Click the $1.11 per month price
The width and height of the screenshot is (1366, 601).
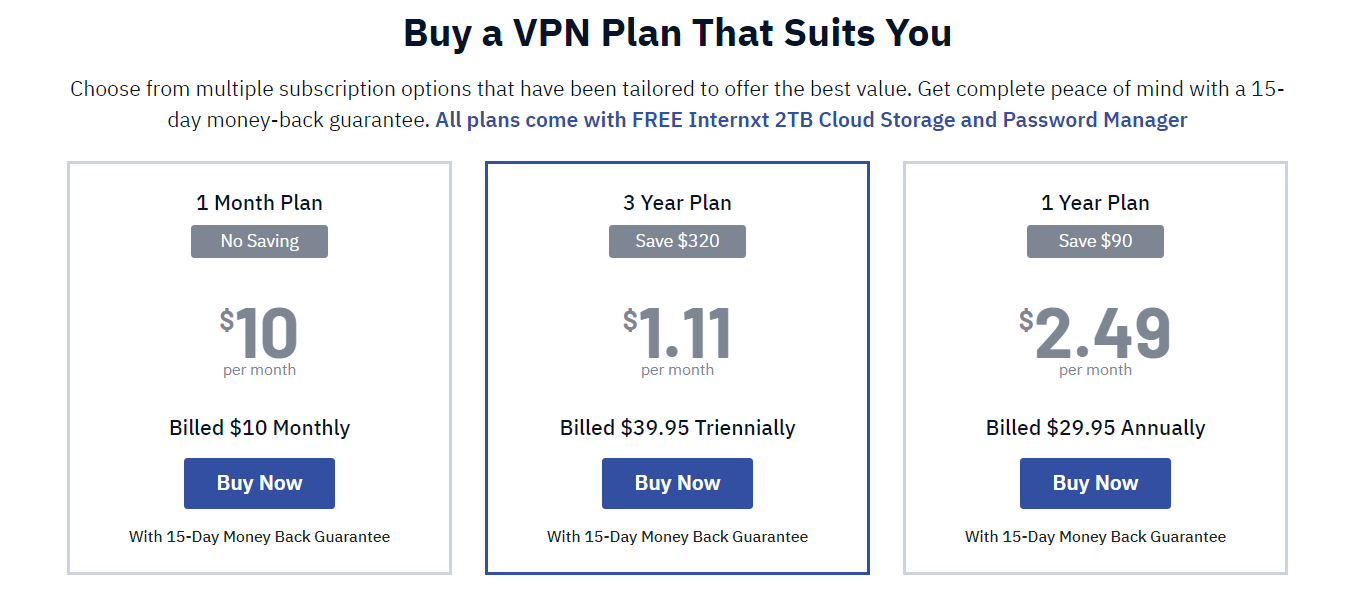677,341
